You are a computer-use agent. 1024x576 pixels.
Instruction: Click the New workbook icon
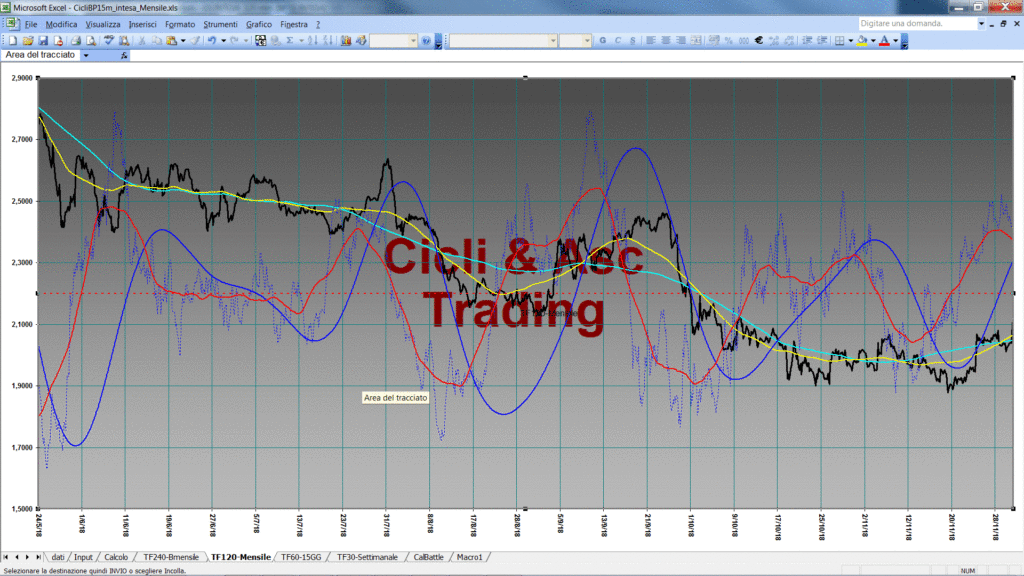[12, 40]
